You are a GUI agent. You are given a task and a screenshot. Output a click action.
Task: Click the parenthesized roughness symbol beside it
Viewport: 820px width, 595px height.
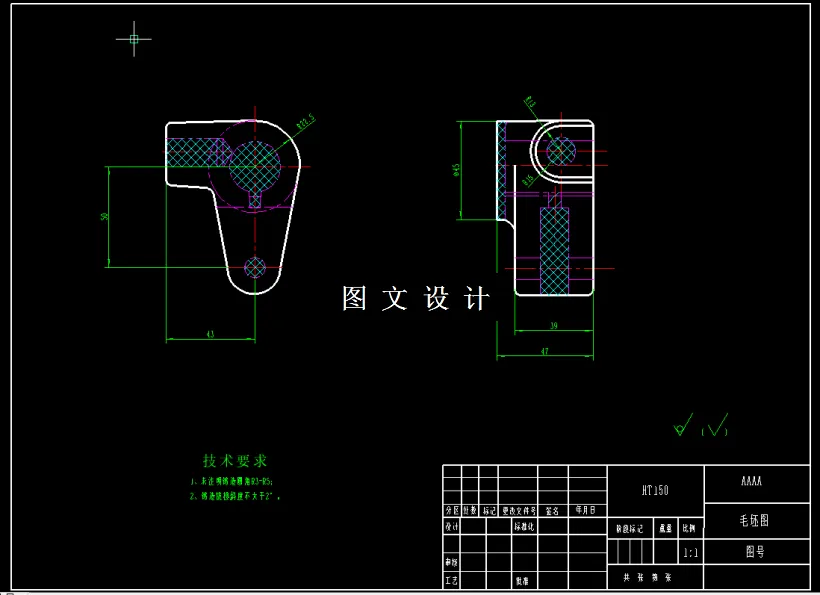point(715,429)
